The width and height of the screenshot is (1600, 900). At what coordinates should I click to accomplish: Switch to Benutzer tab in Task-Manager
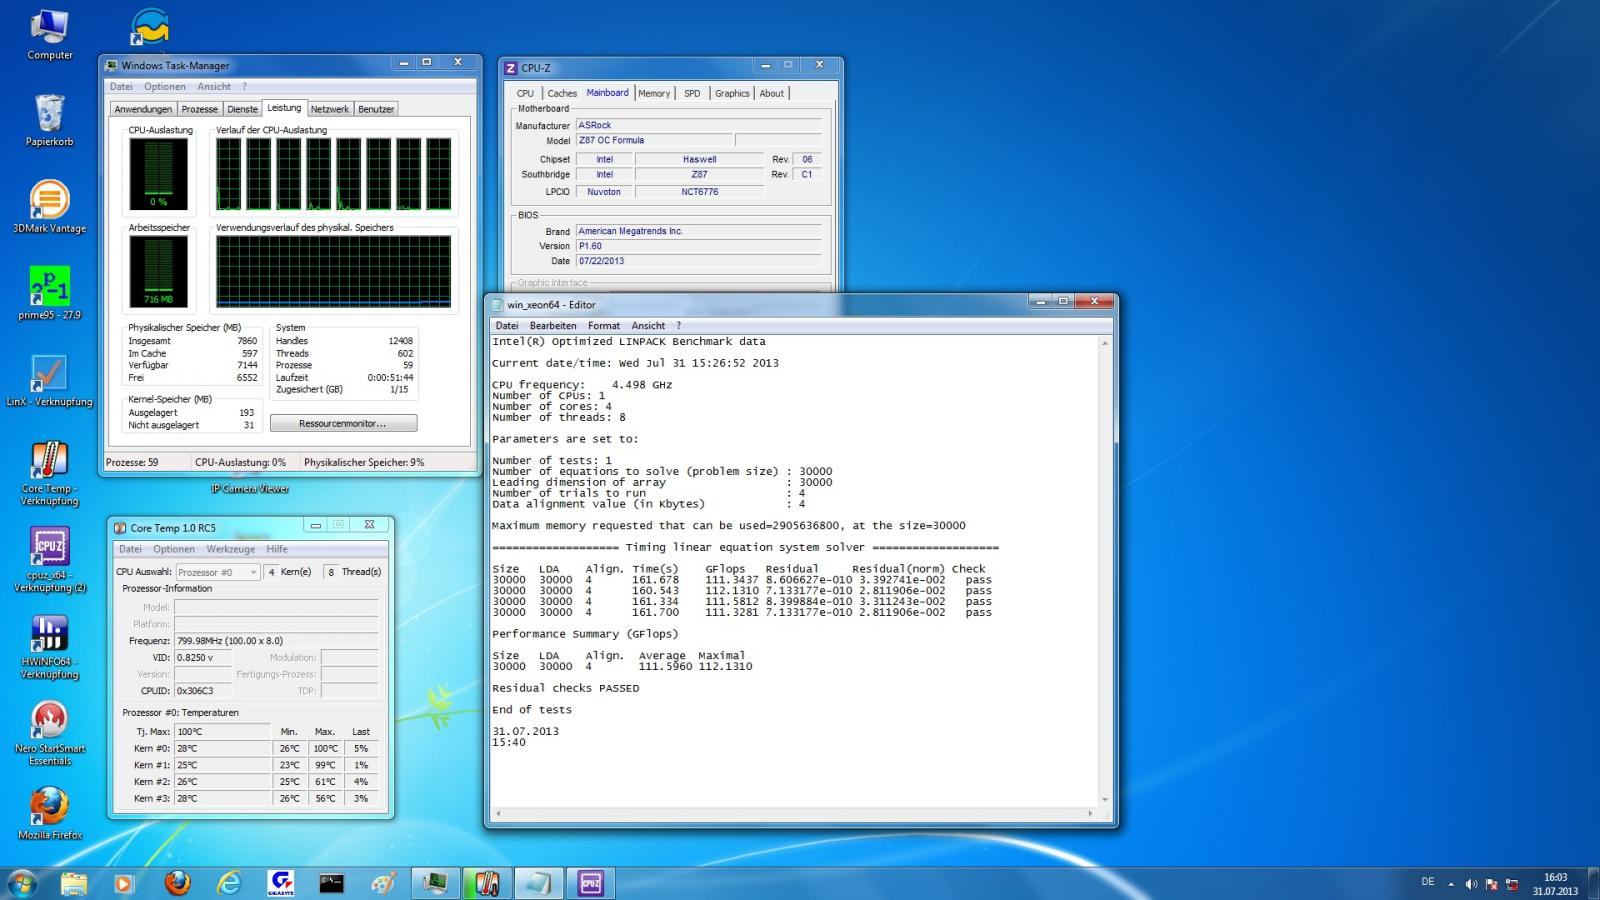coord(376,109)
